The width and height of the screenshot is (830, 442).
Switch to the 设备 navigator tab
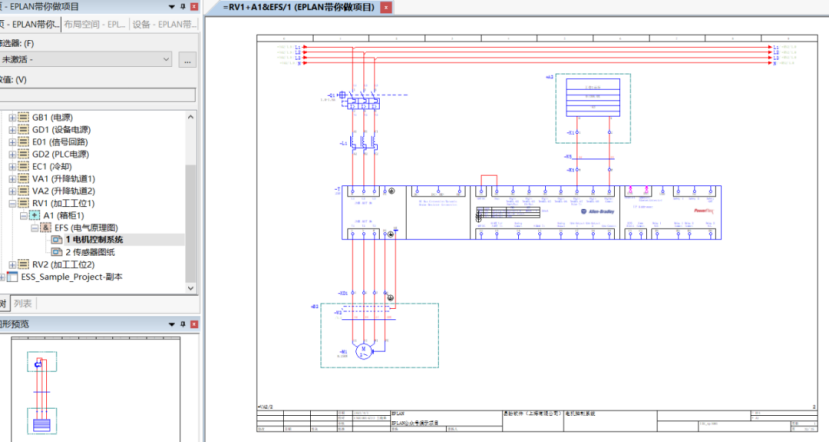(x=164, y=24)
